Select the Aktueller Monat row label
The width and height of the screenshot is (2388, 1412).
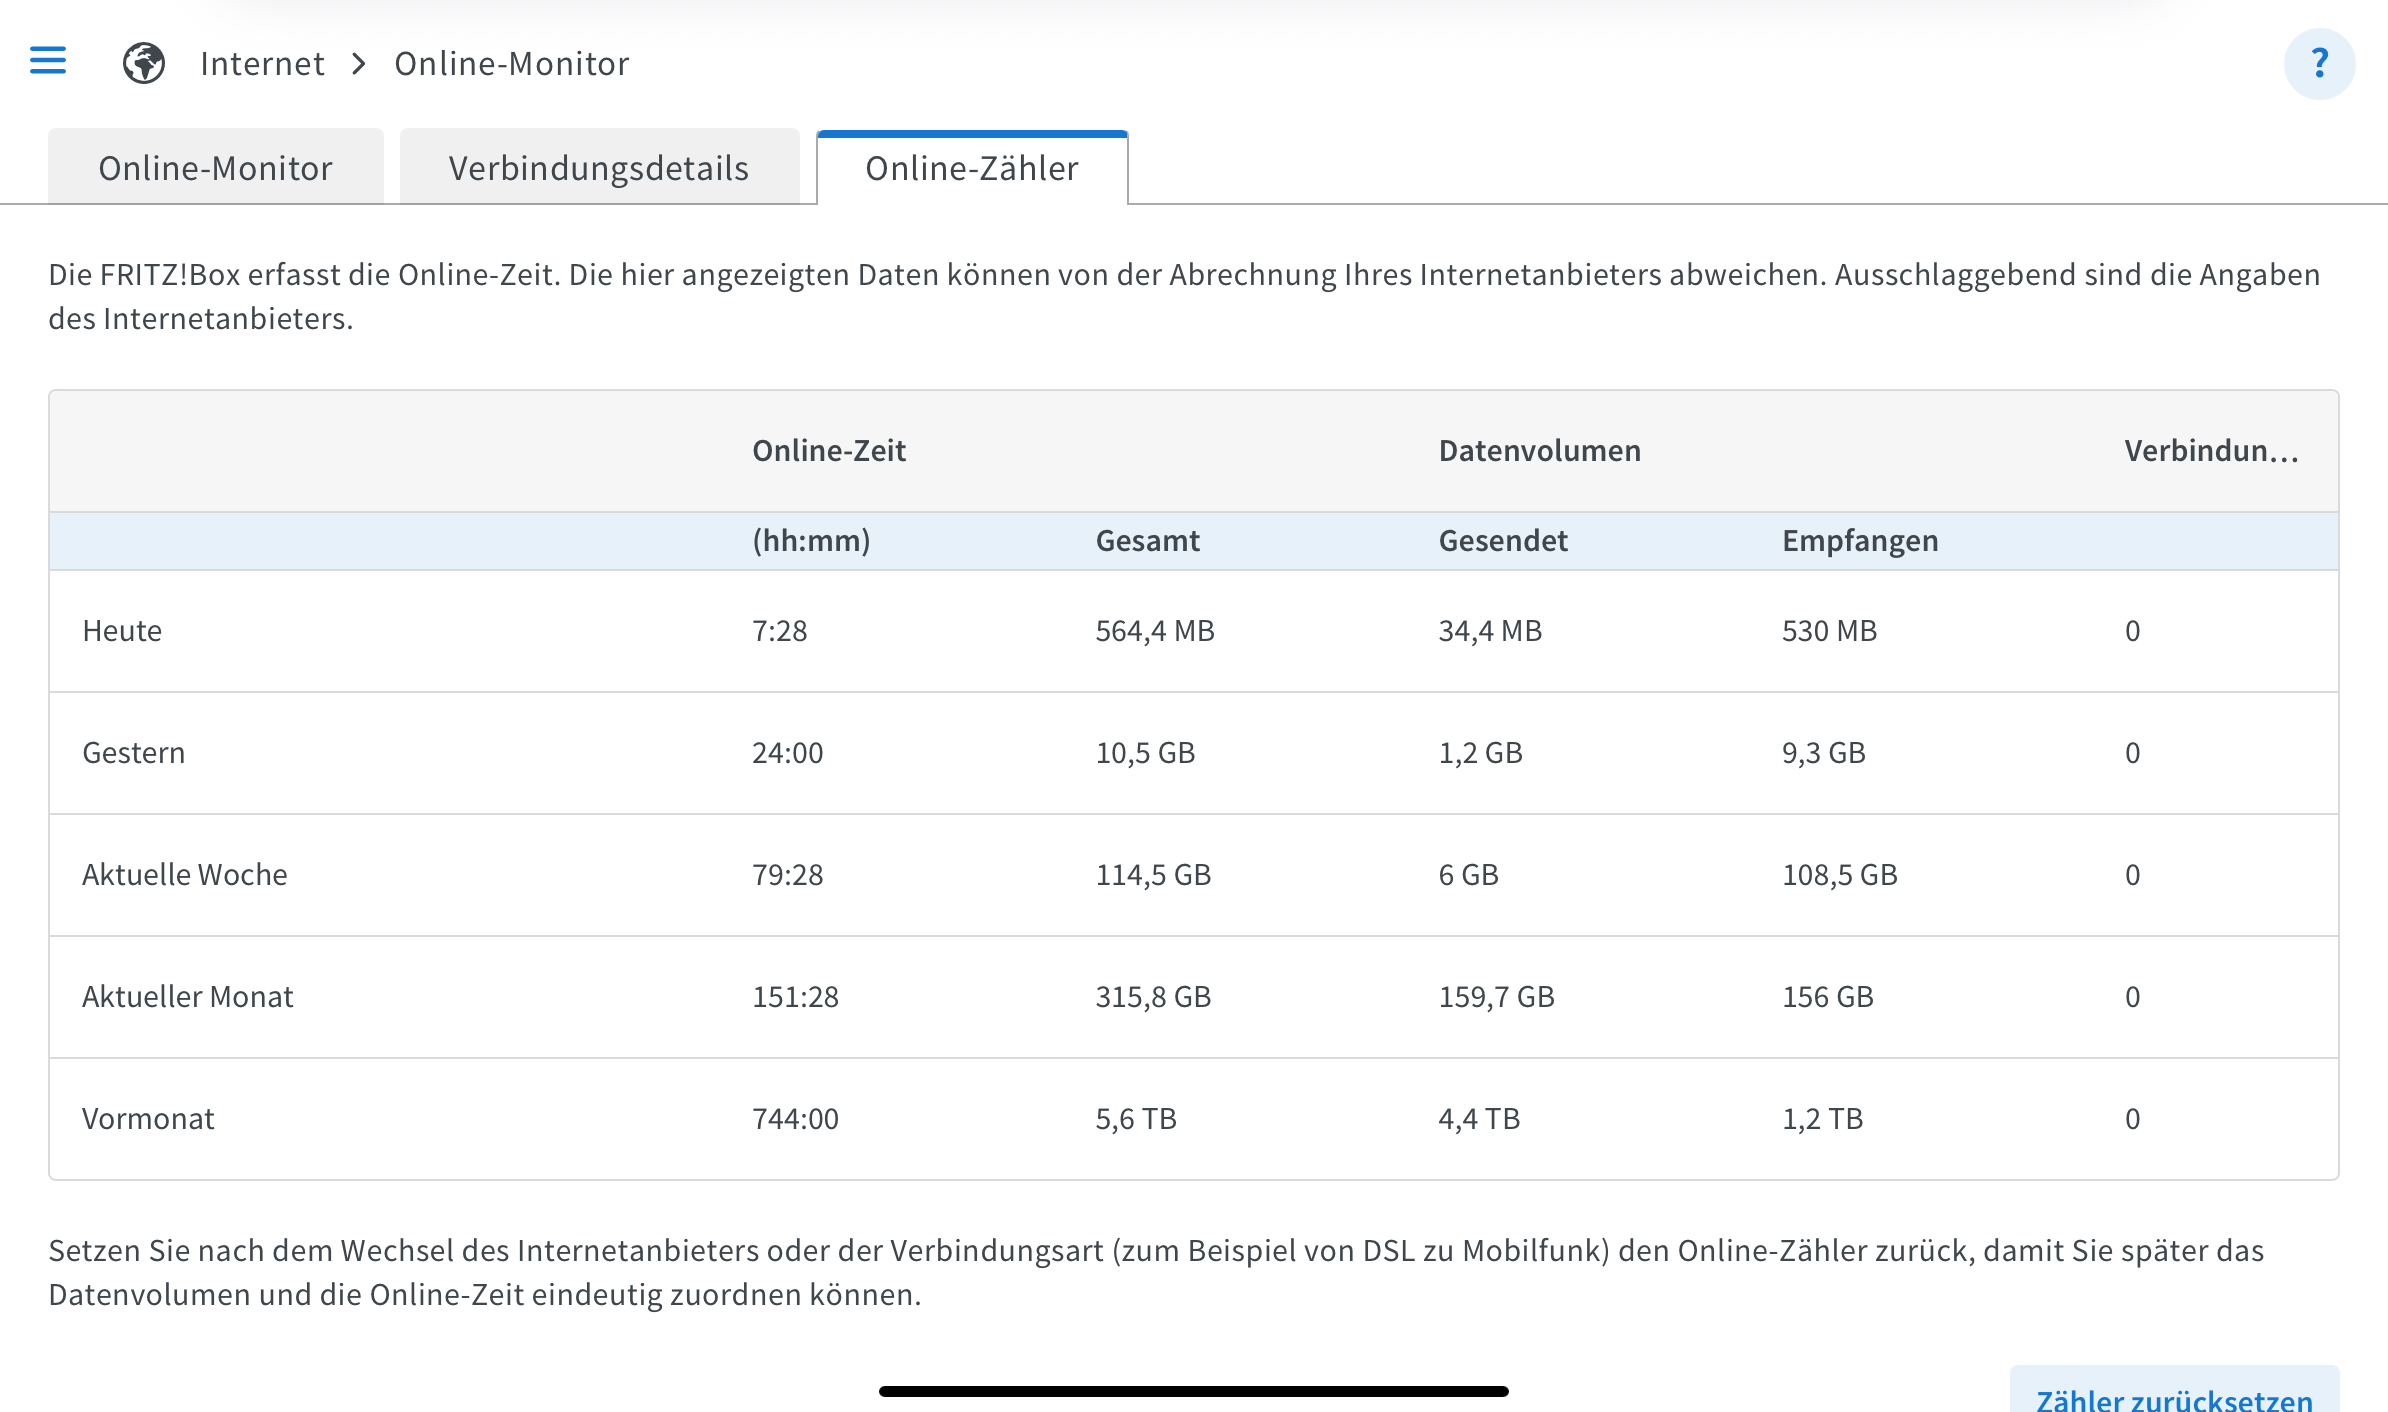(187, 997)
